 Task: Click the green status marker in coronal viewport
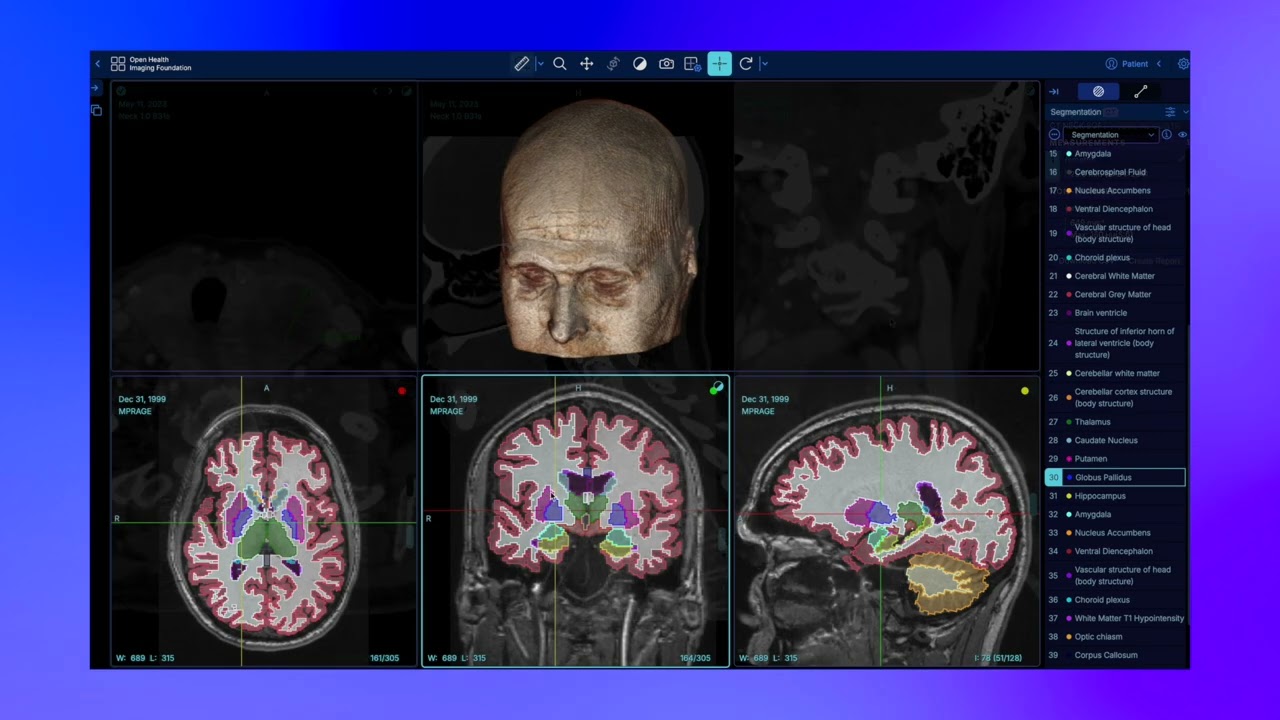[715, 389]
